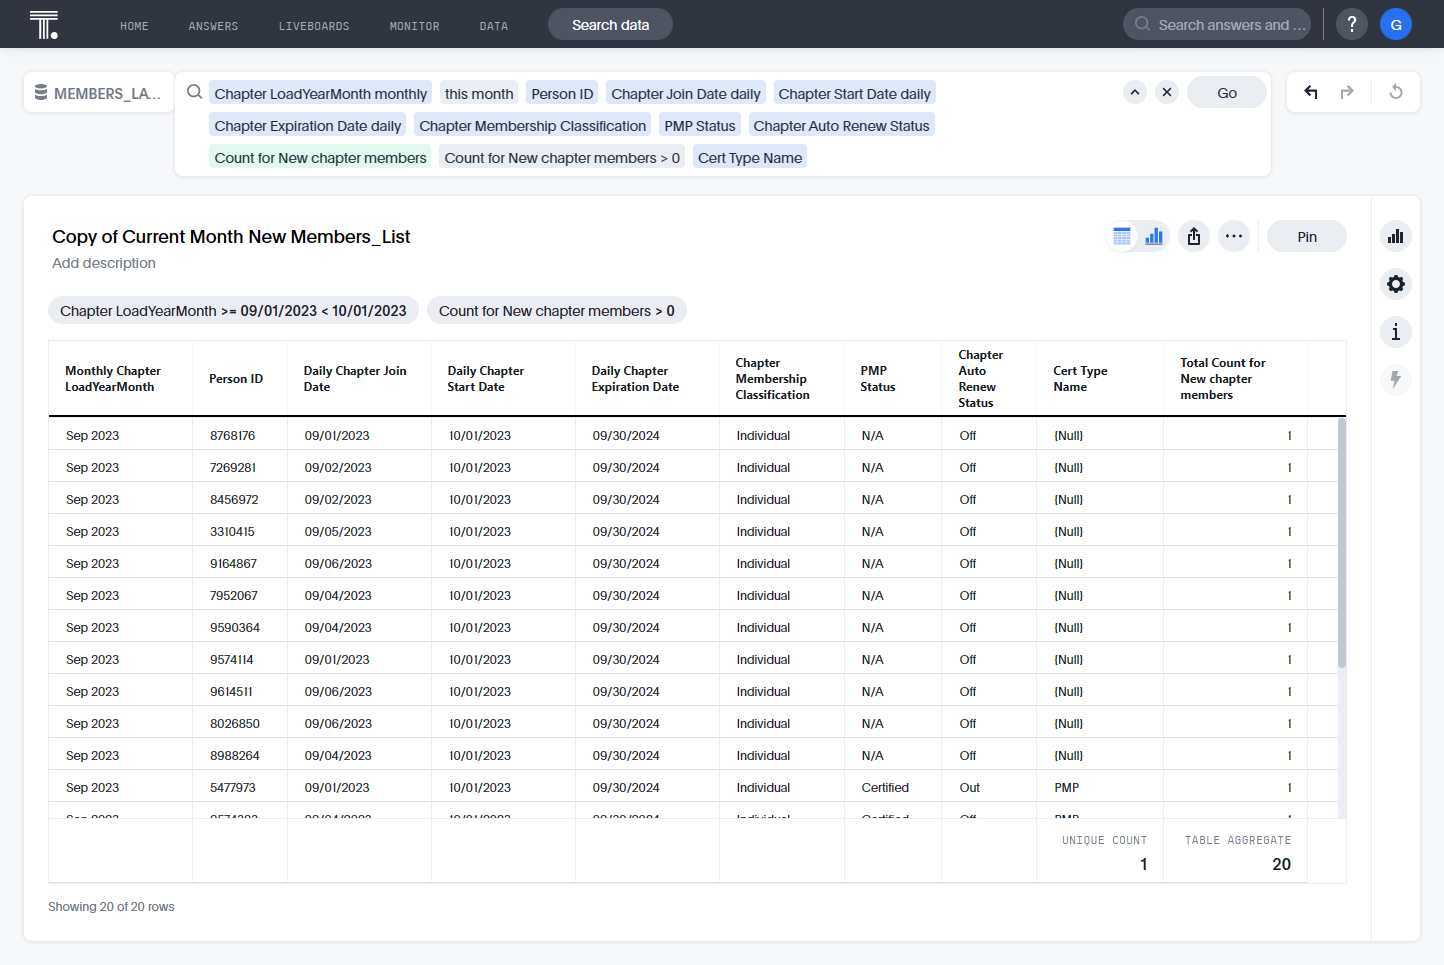
Task: Click the Go button
Action: pyautogui.click(x=1227, y=92)
